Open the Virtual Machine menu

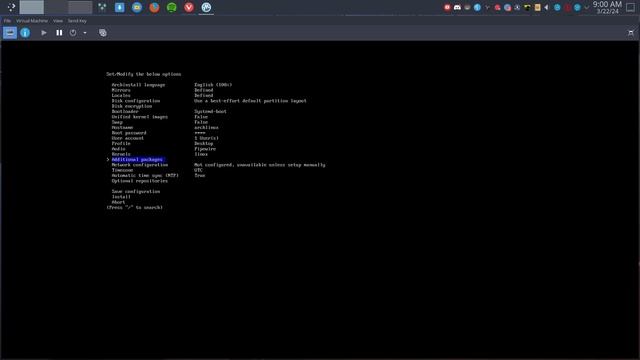[32, 20]
